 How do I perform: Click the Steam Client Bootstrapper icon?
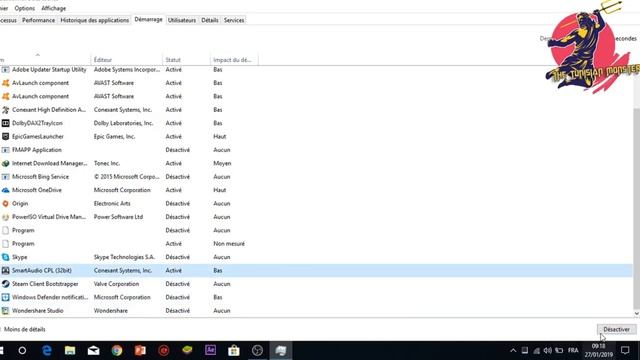[x=5, y=284]
